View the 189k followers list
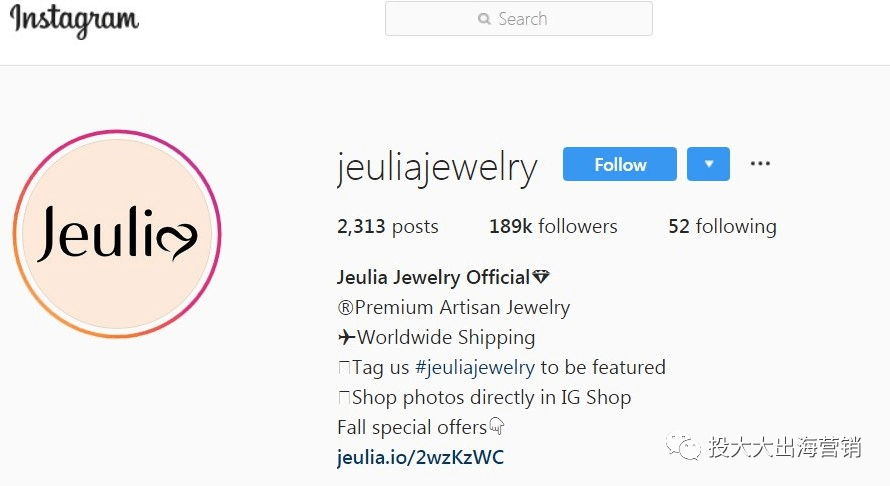 tap(553, 227)
